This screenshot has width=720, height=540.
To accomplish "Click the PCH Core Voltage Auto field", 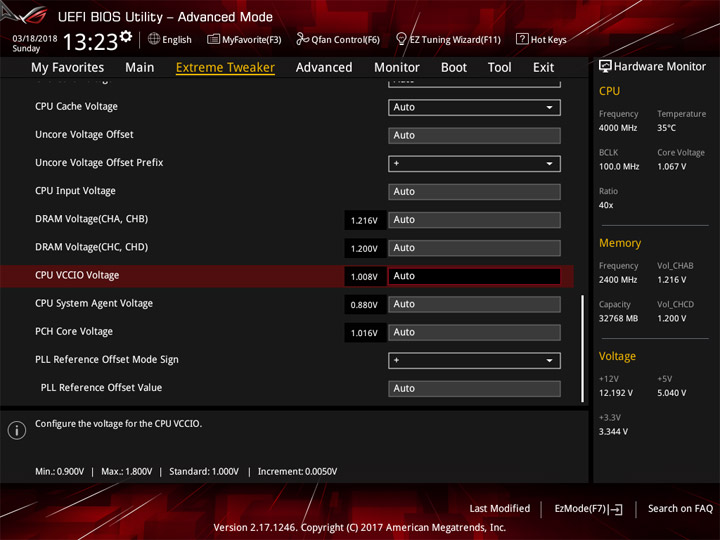I will click(x=474, y=332).
